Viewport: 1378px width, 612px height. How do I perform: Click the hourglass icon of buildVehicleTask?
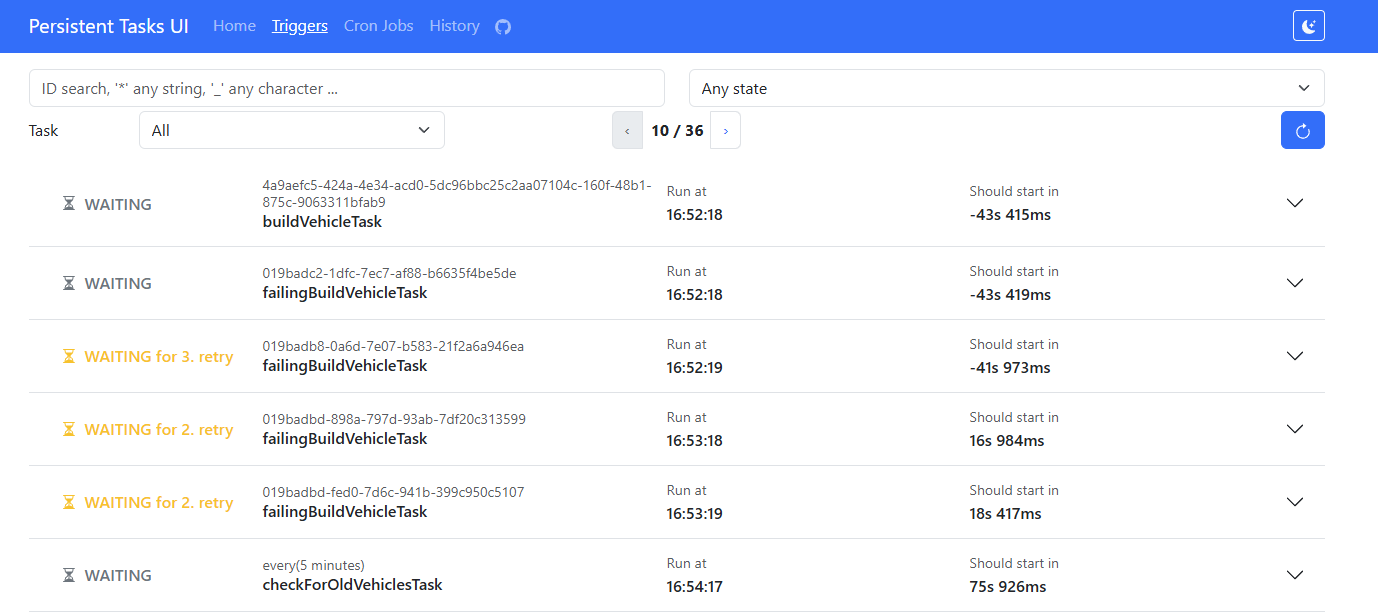click(x=69, y=204)
